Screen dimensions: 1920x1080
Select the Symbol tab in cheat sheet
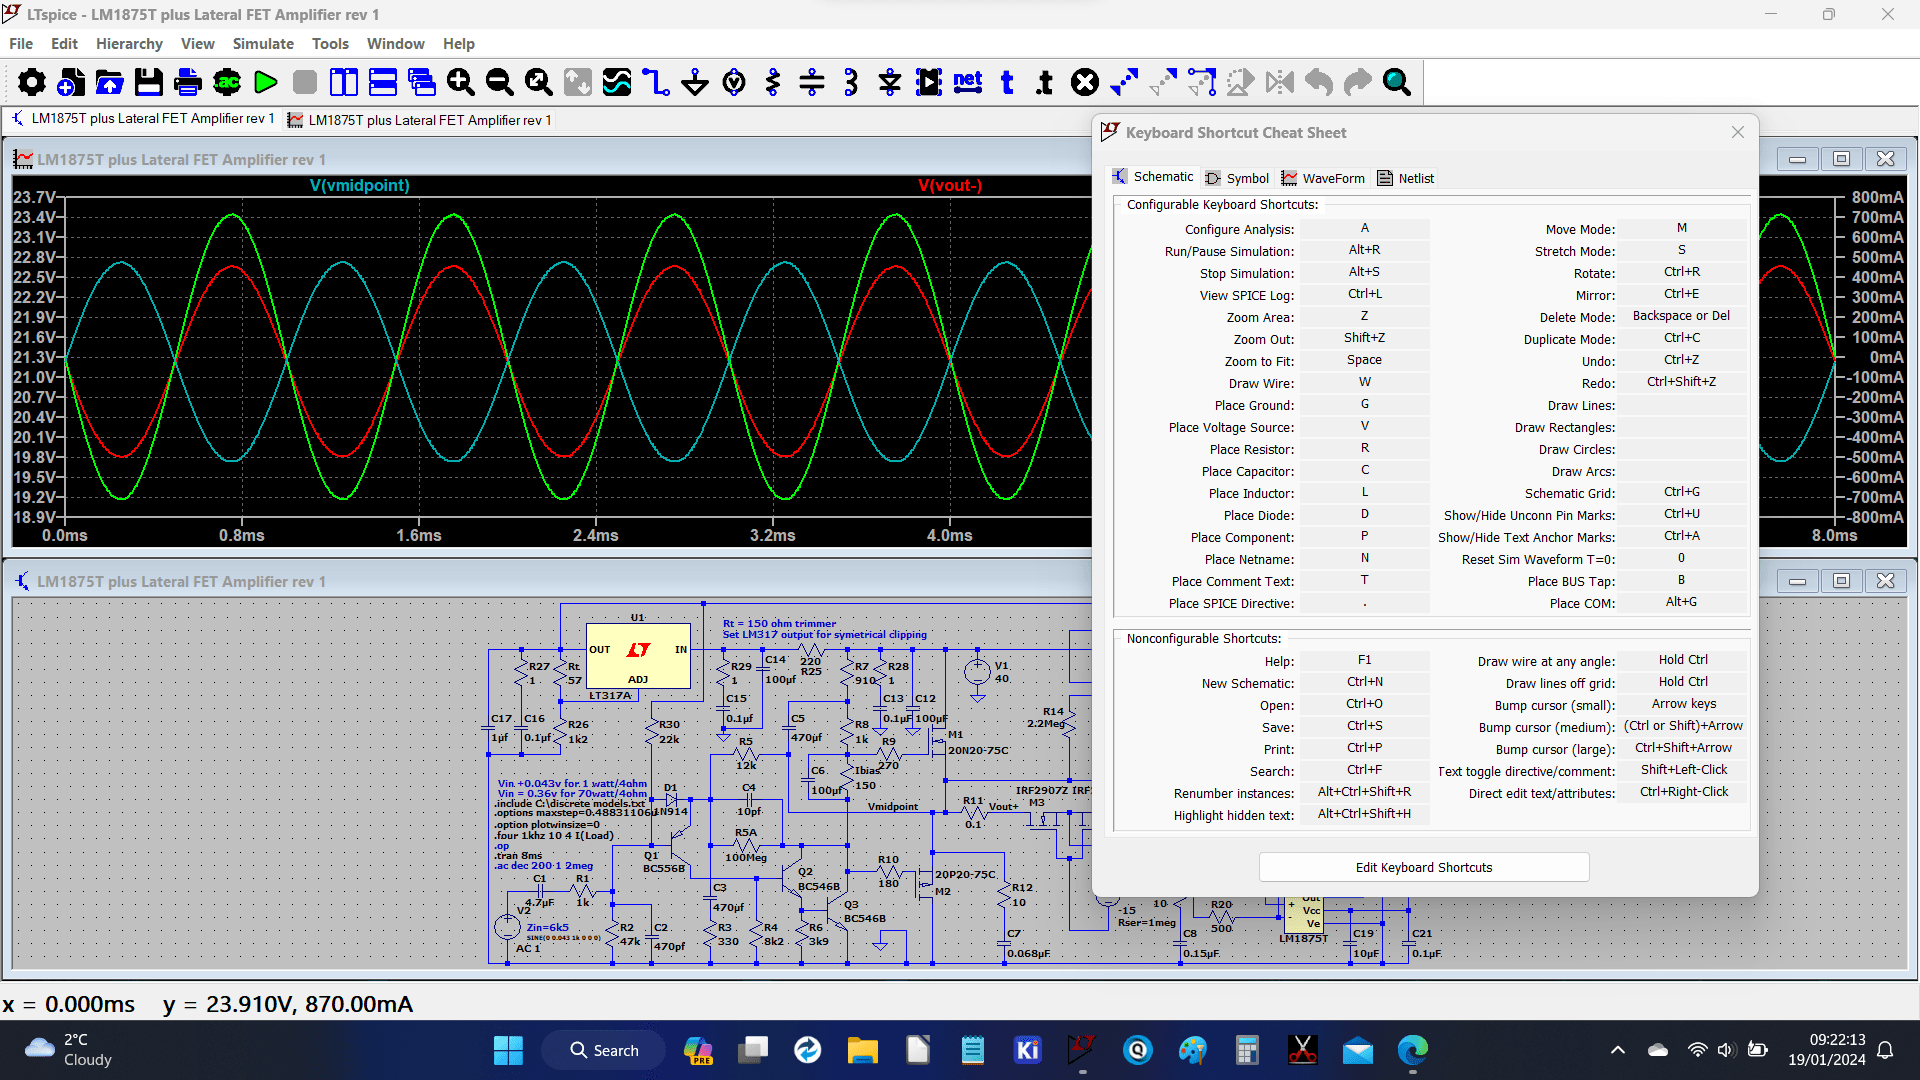click(x=1237, y=178)
